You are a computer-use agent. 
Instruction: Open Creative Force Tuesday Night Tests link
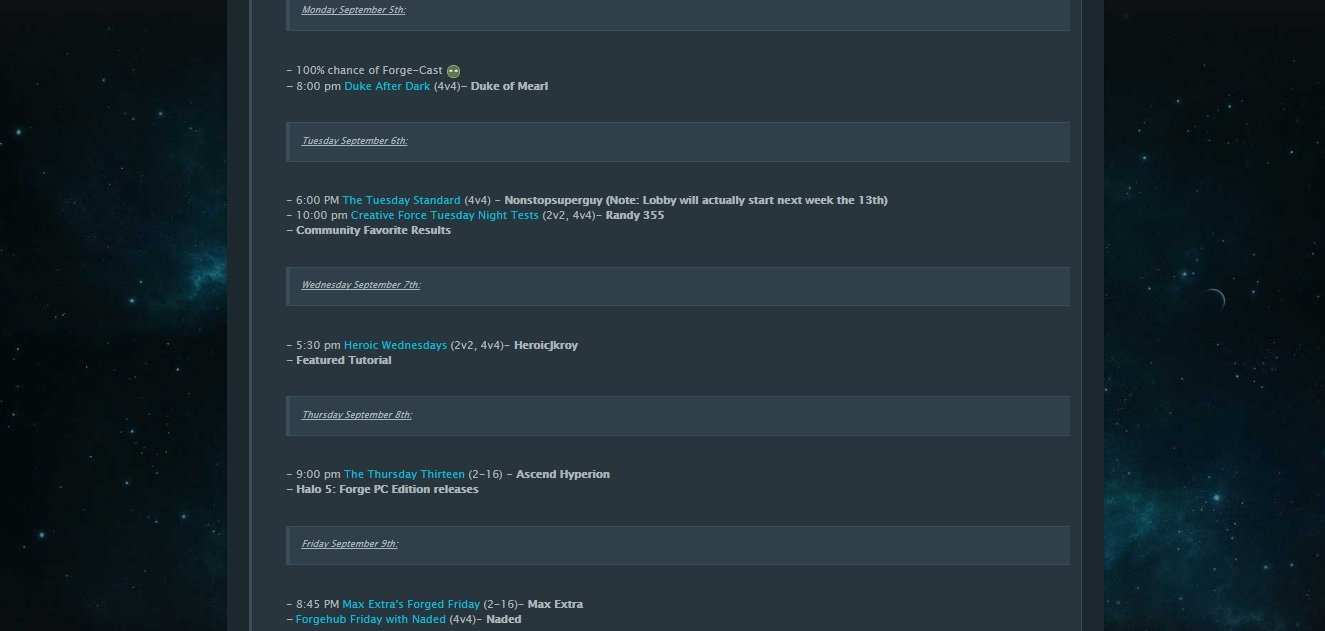coord(445,215)
